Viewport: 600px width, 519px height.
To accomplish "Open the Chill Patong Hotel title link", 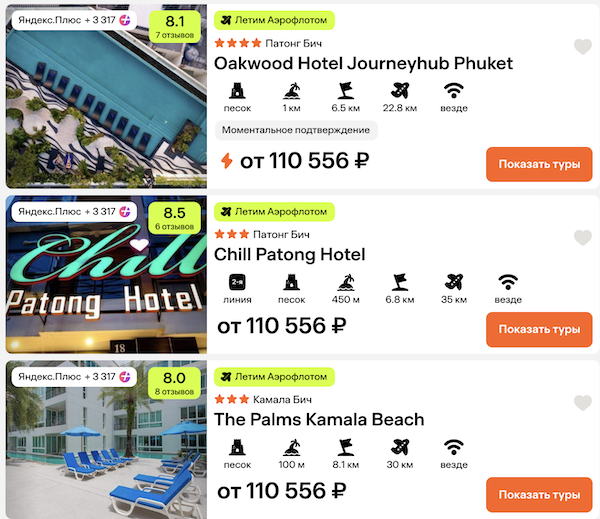I will [x=290, y=255].
